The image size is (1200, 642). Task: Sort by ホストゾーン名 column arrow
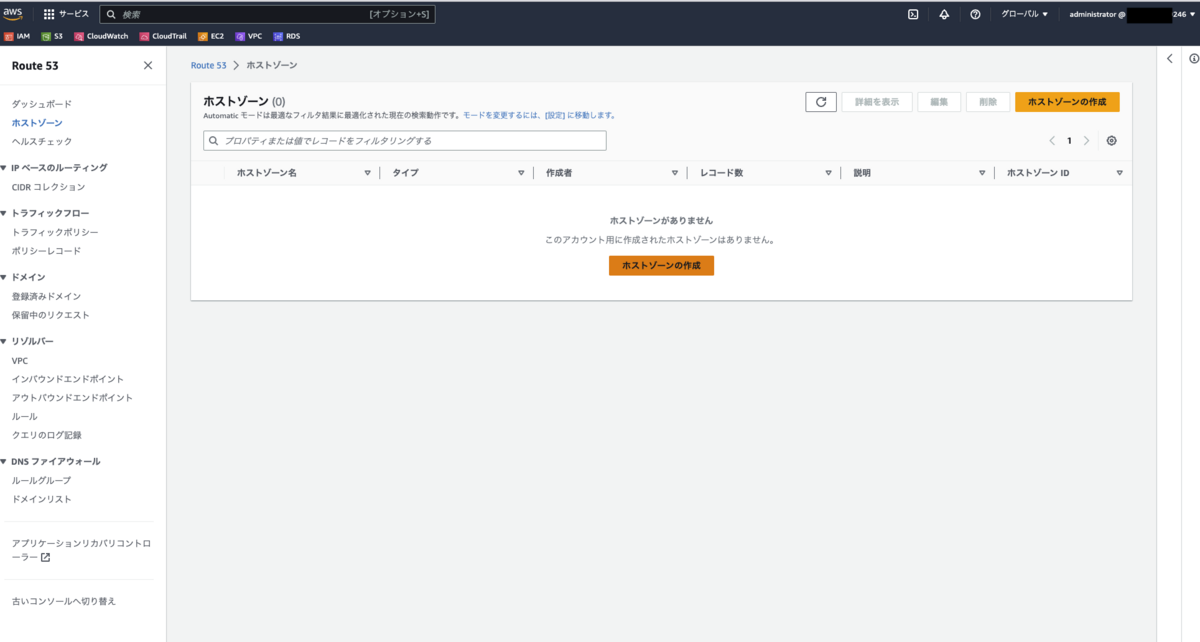coord(367,173)
